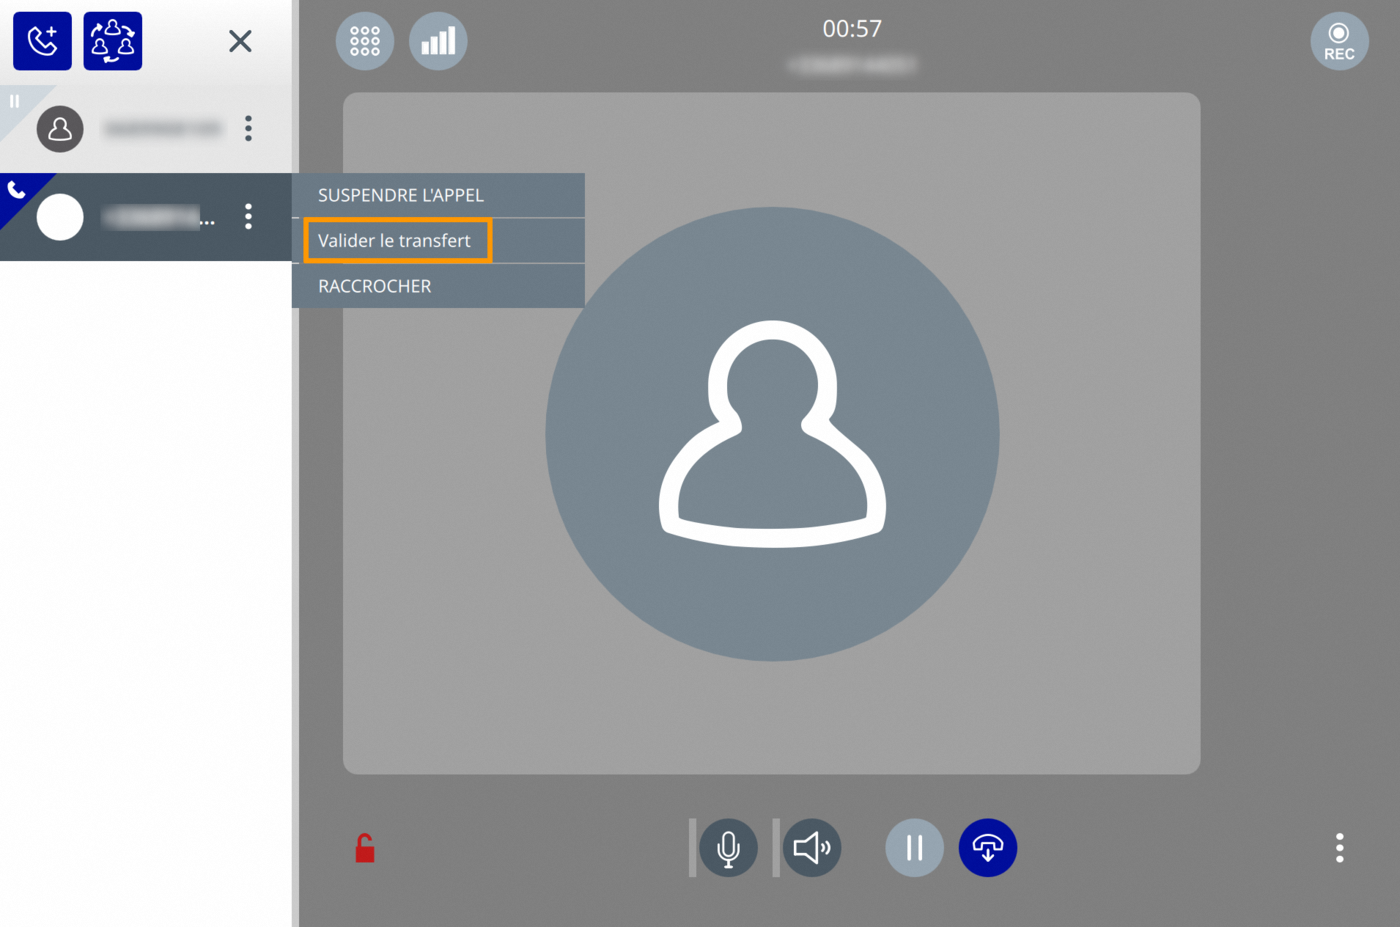Open the conference transfer icon
This screenshot has height=927, width=1400.
pos(112,41)
